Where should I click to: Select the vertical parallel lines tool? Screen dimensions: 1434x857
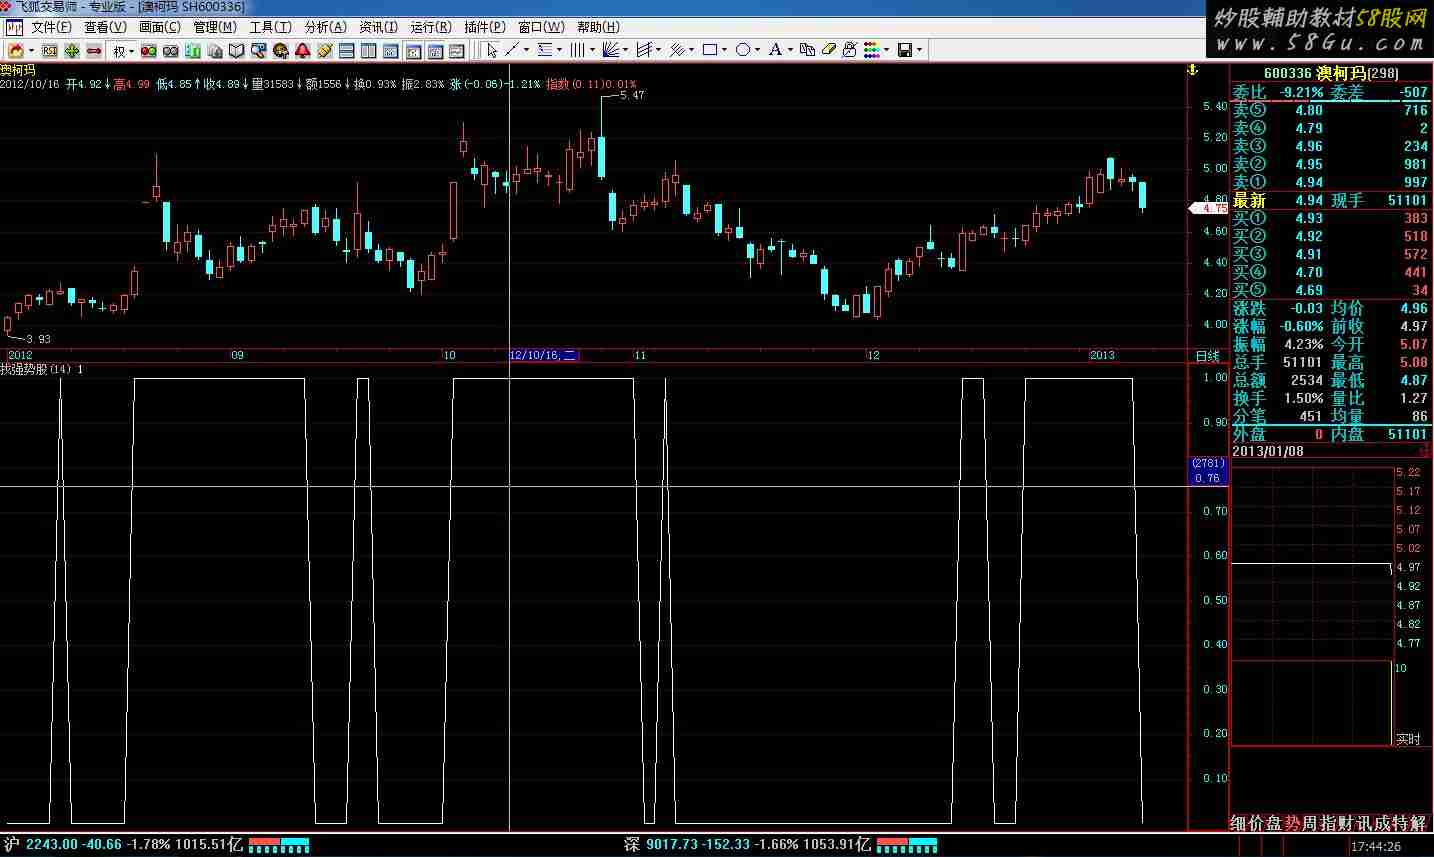577,50
